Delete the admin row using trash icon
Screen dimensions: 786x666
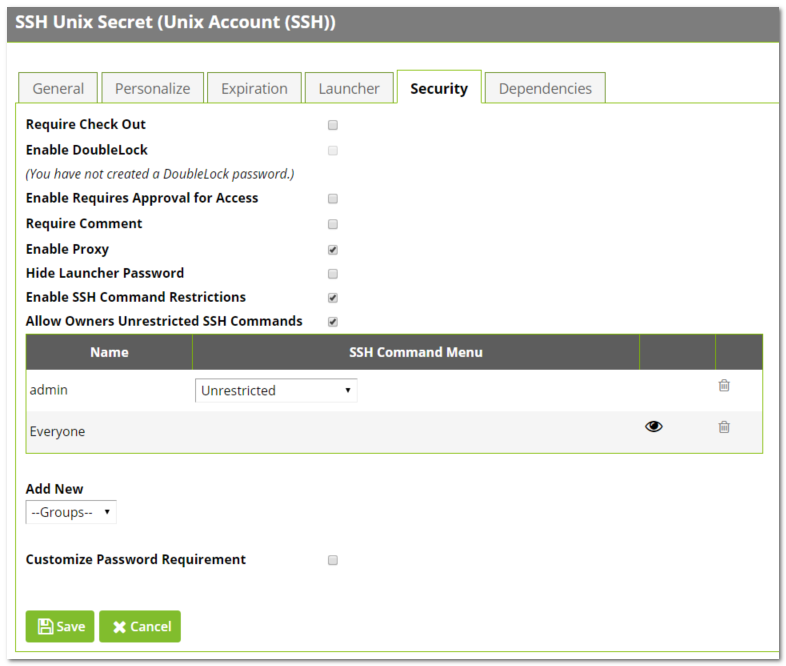tap(724, 386)
